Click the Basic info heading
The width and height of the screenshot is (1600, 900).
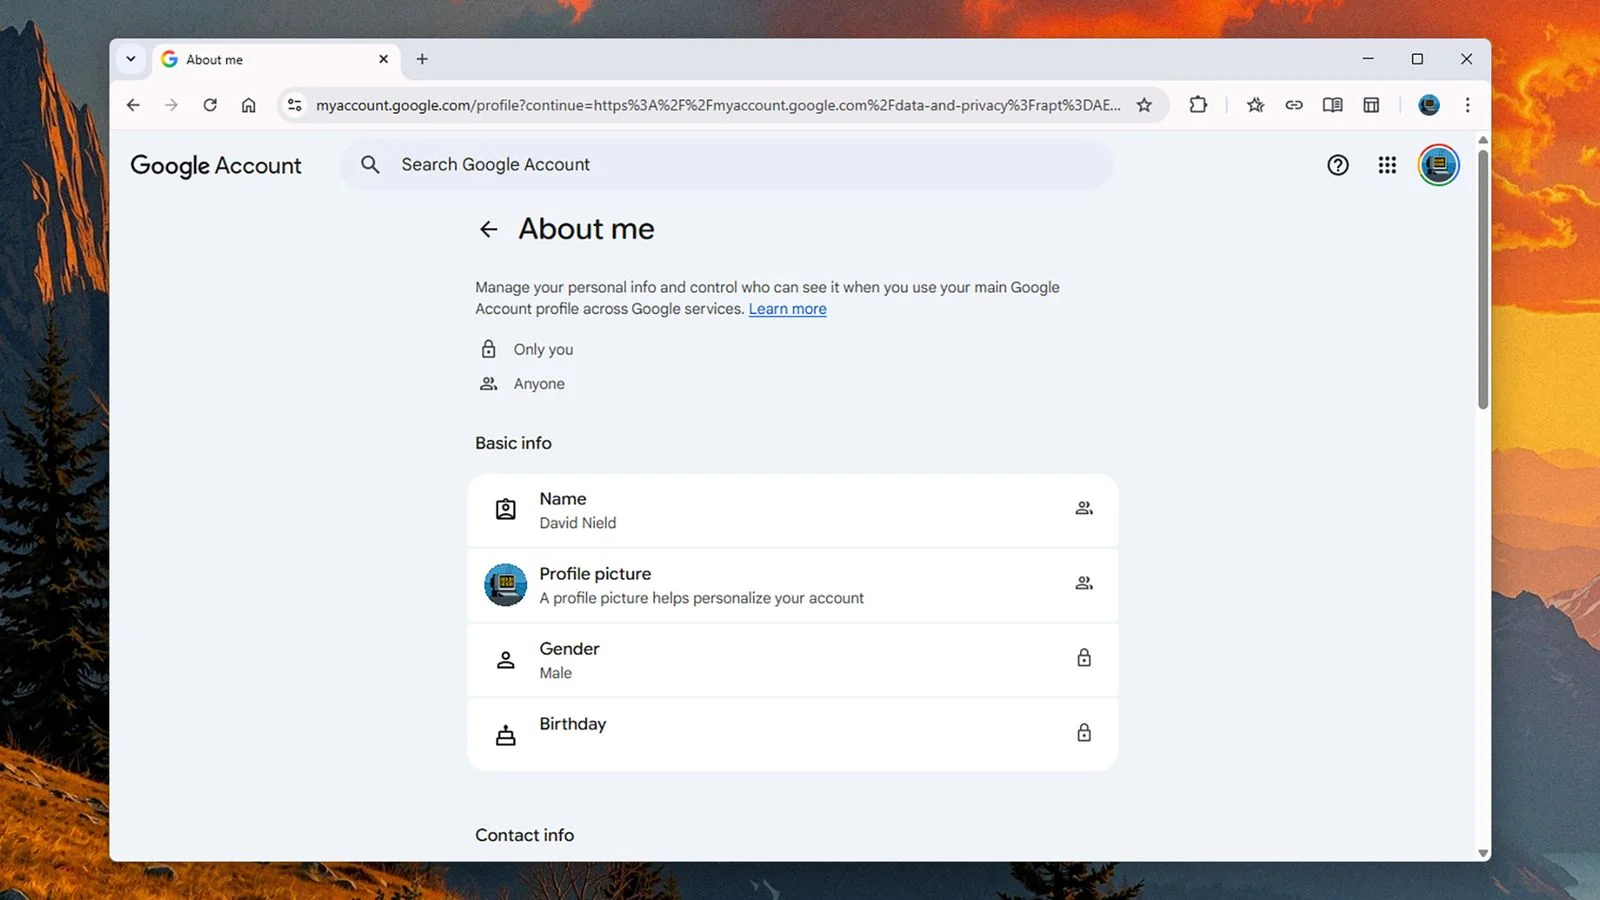click(x=513, y=443)
